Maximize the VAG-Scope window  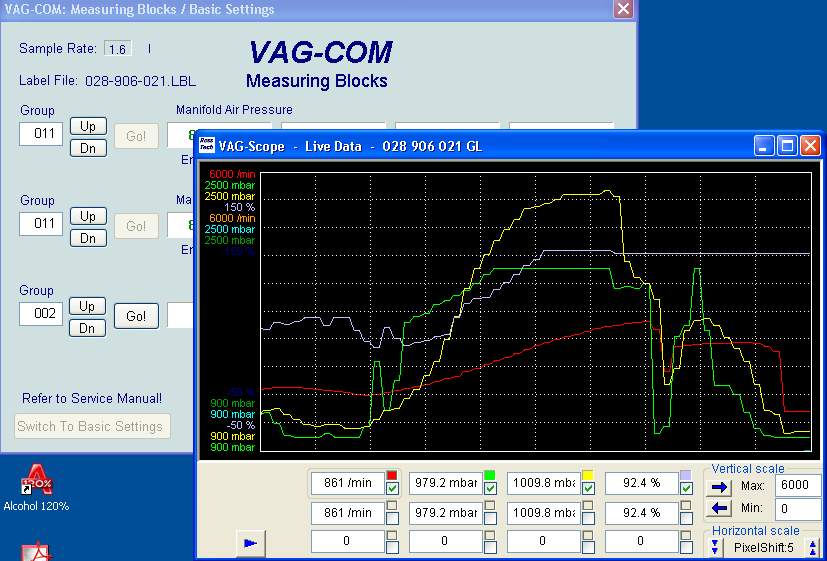point(787,146)
